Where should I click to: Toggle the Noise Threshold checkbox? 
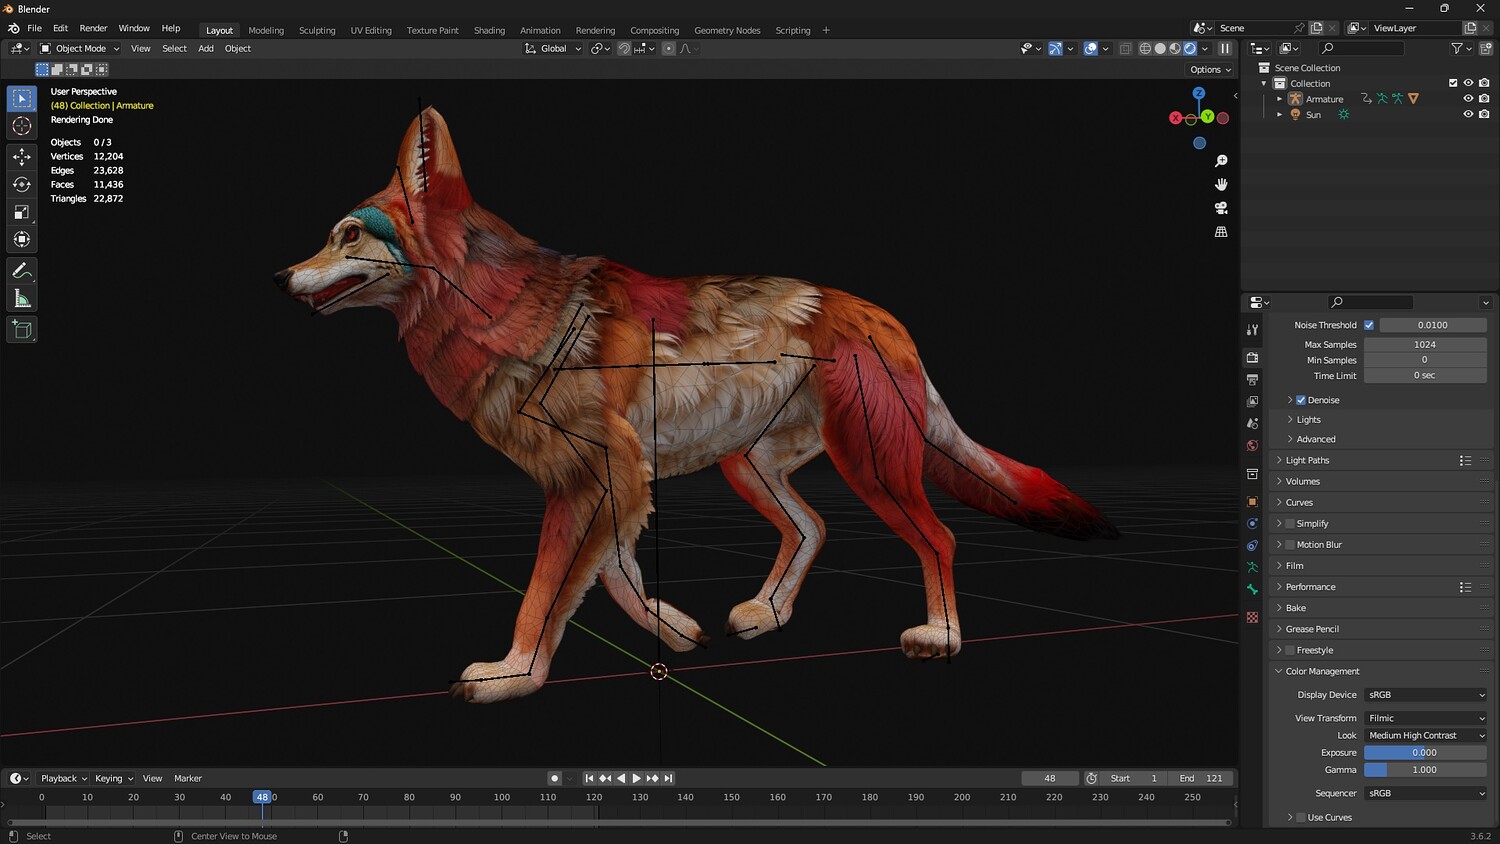1369,325
